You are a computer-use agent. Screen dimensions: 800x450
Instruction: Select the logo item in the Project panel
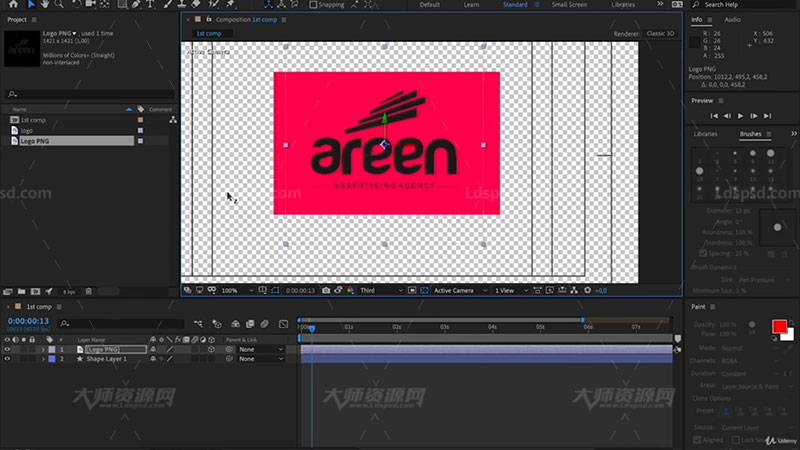coord(26,131)
